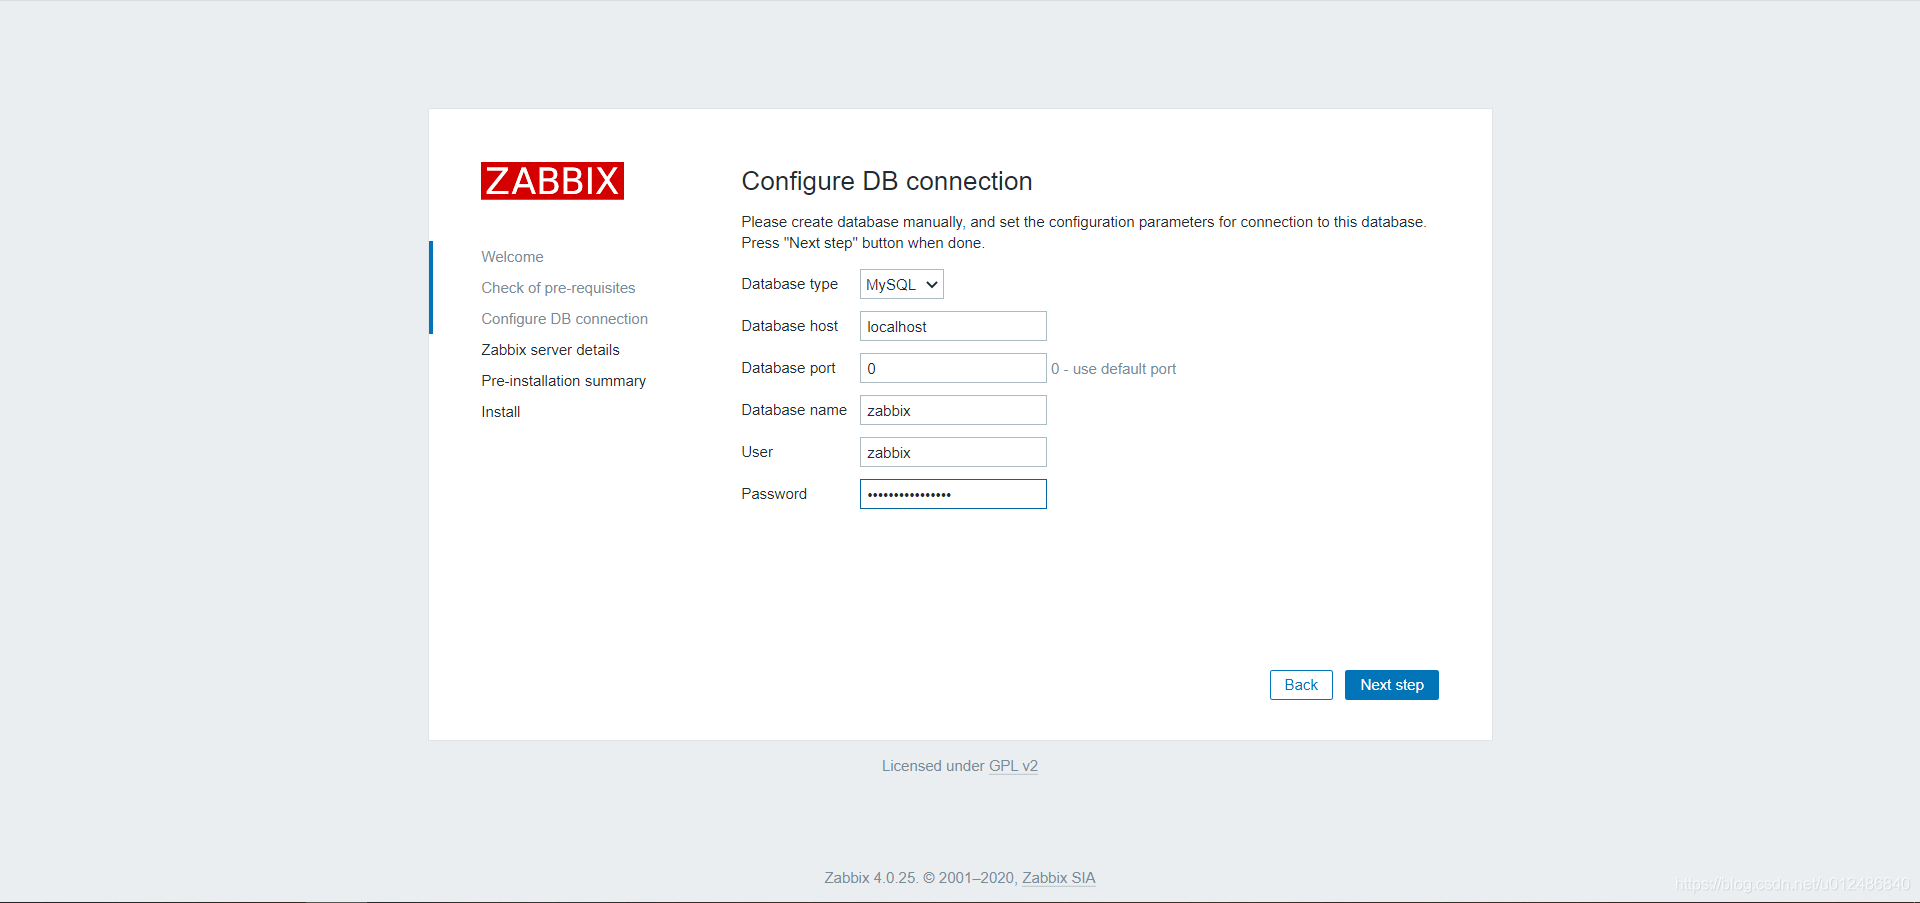The height and width of the screenshot is (903, 1920).
Task: Open the GPL v2 license link
Action: pos(1013,766)
